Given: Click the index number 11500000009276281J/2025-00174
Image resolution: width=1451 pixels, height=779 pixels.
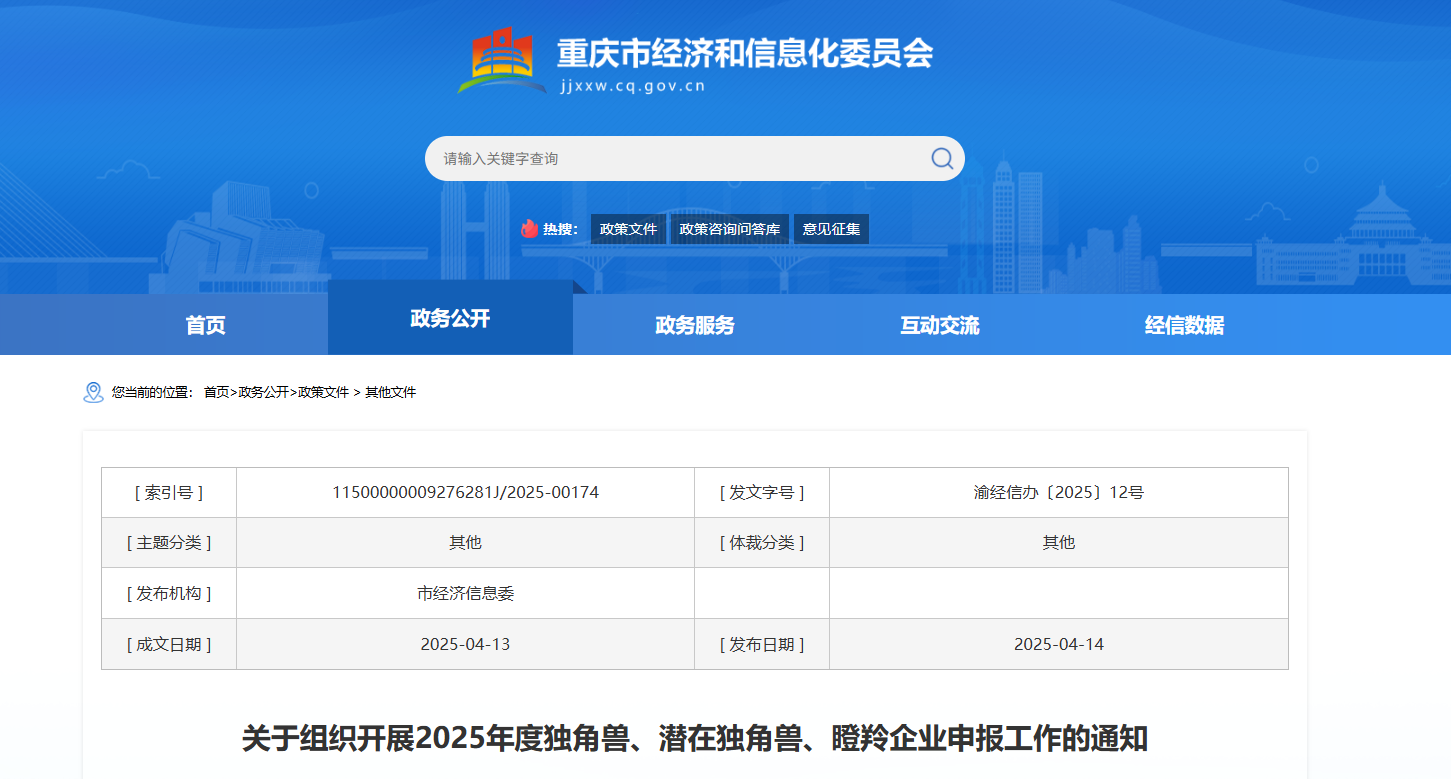Looking at the screenshot, I should [465, 492].
